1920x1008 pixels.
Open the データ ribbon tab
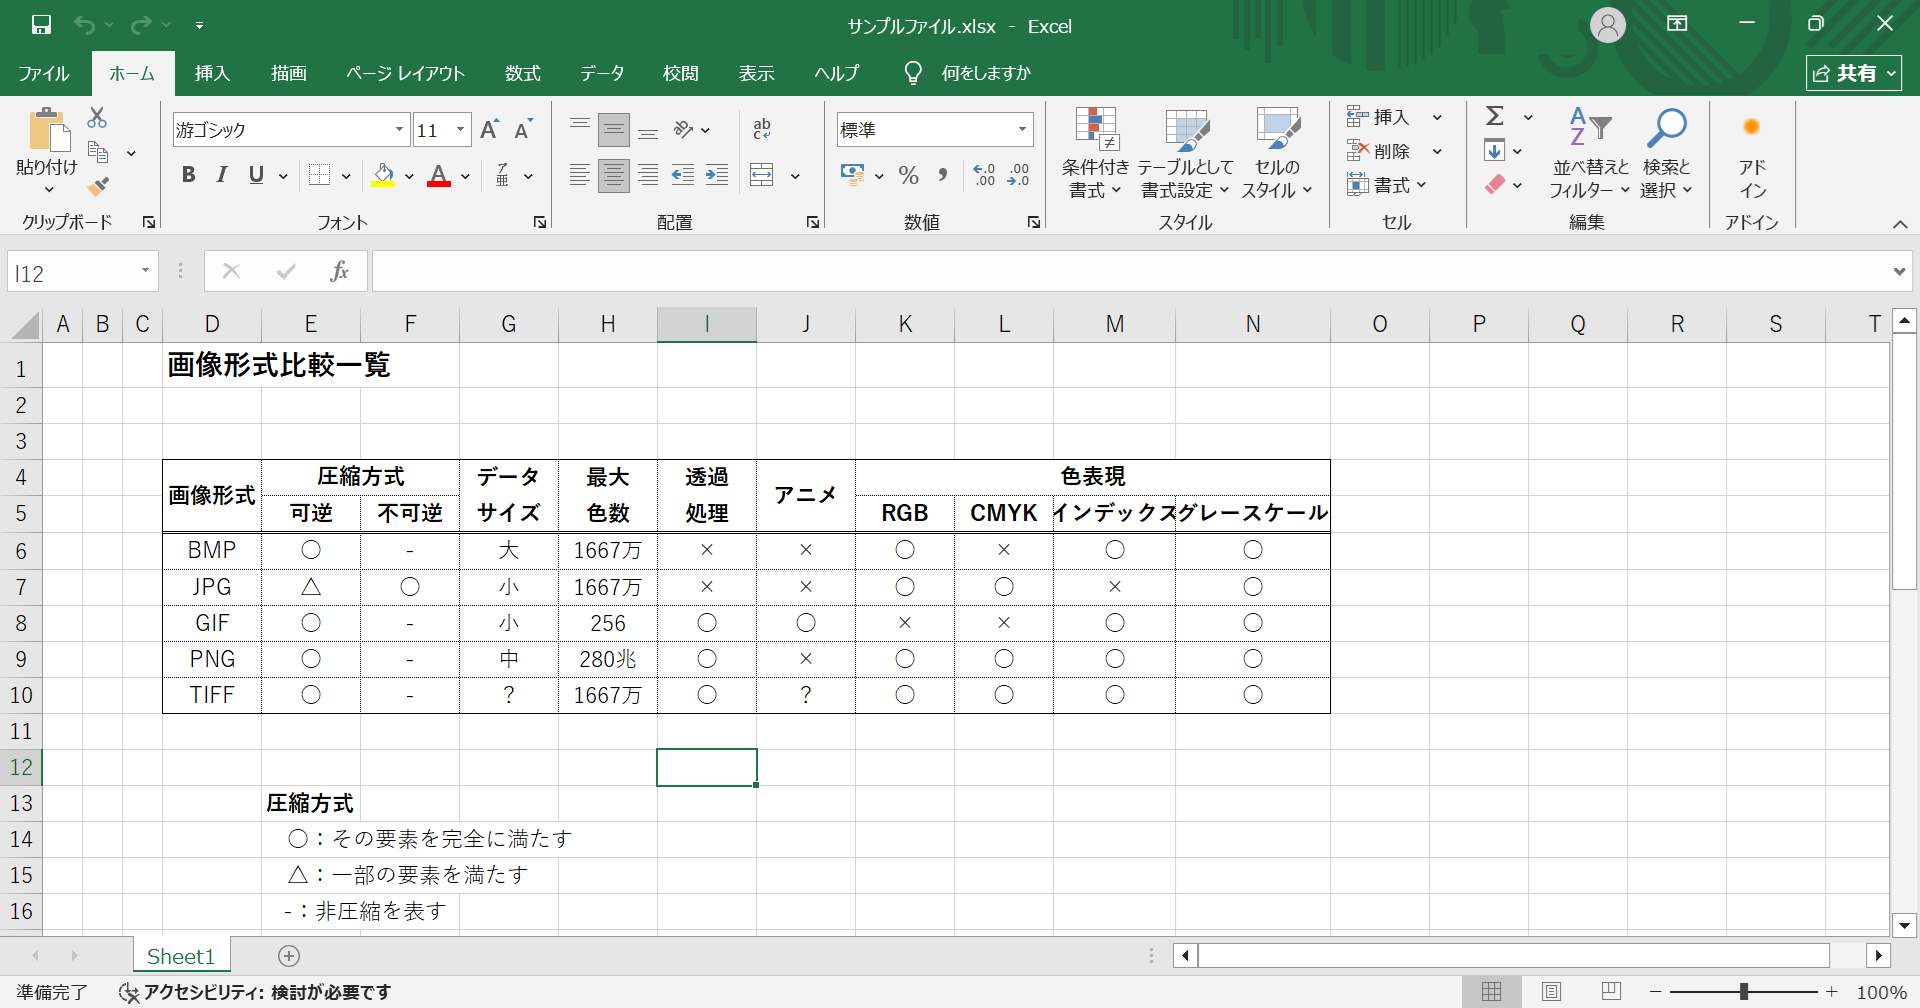(x=602, y=72)
